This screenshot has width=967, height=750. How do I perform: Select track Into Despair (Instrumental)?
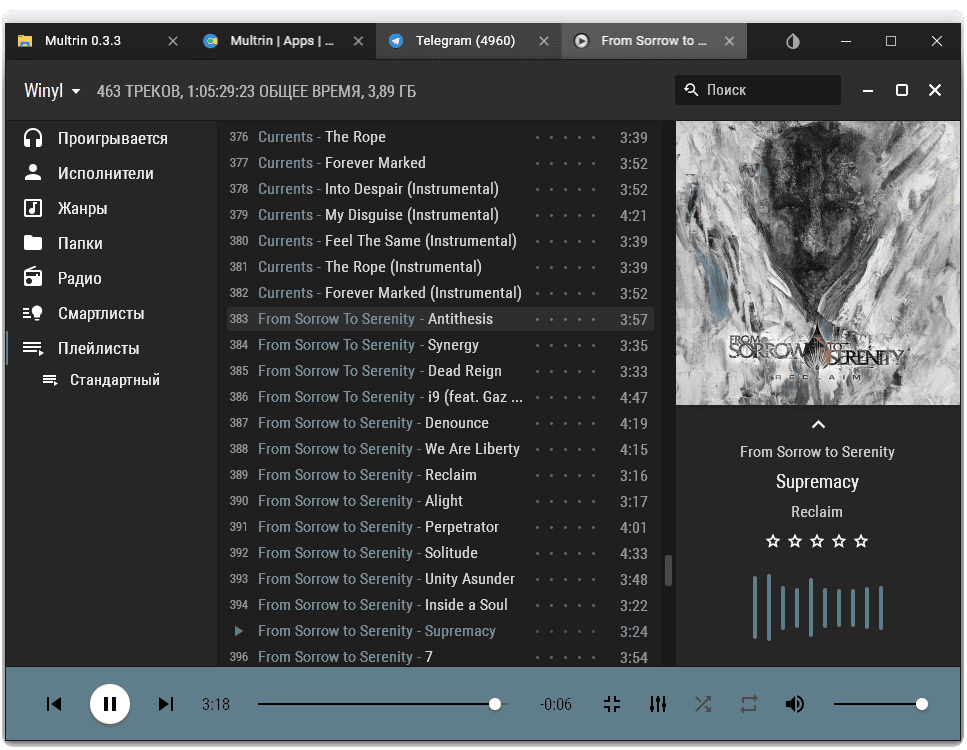[x=440, y=189]
